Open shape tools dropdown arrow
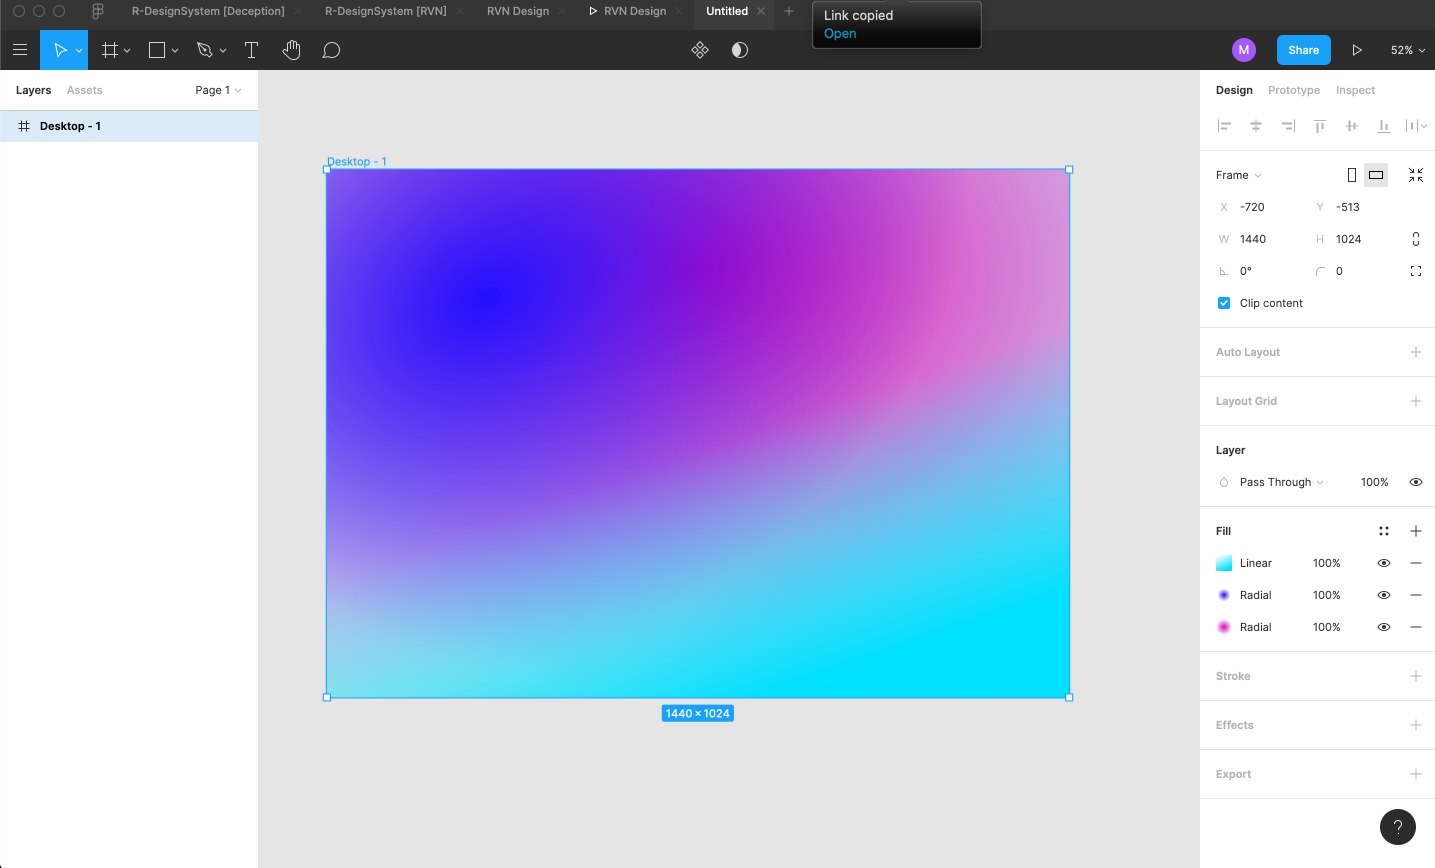This screenshot has width=1435, height=868. (175, 50)
